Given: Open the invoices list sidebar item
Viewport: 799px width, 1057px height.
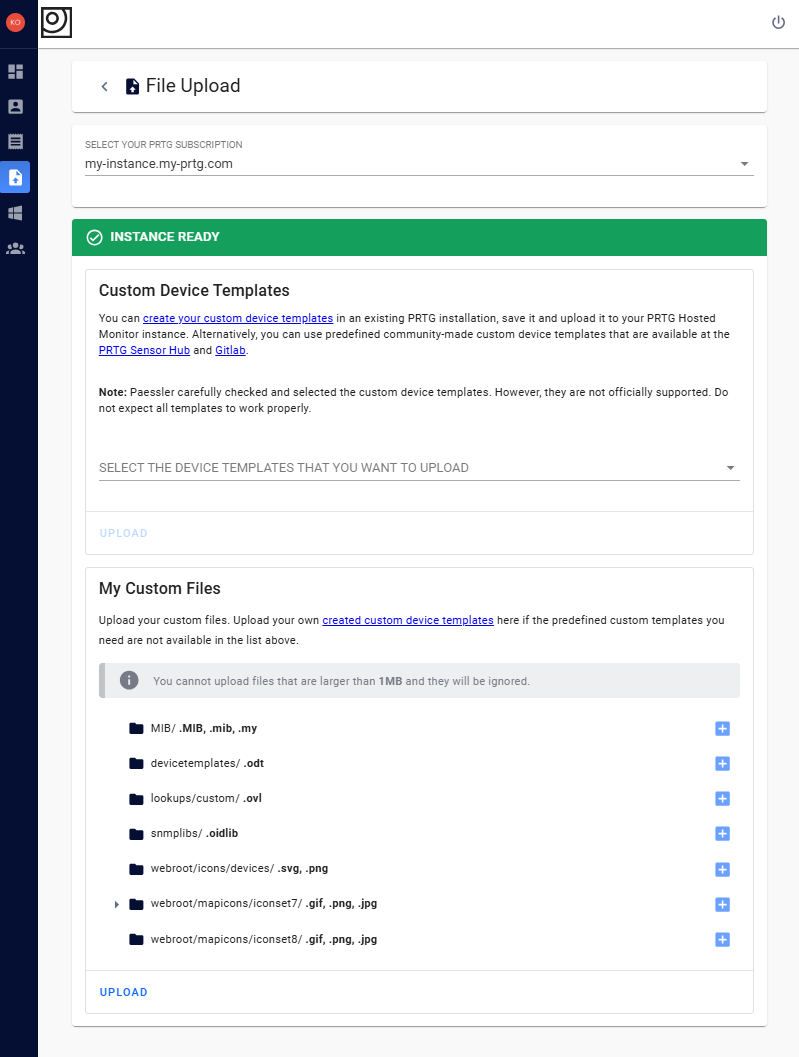Looking at the screenshot, I should (15, 142).
